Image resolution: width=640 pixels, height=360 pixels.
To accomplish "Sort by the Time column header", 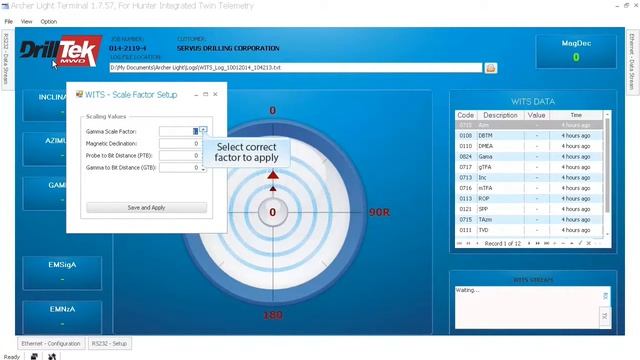I will tap(576, 115).
